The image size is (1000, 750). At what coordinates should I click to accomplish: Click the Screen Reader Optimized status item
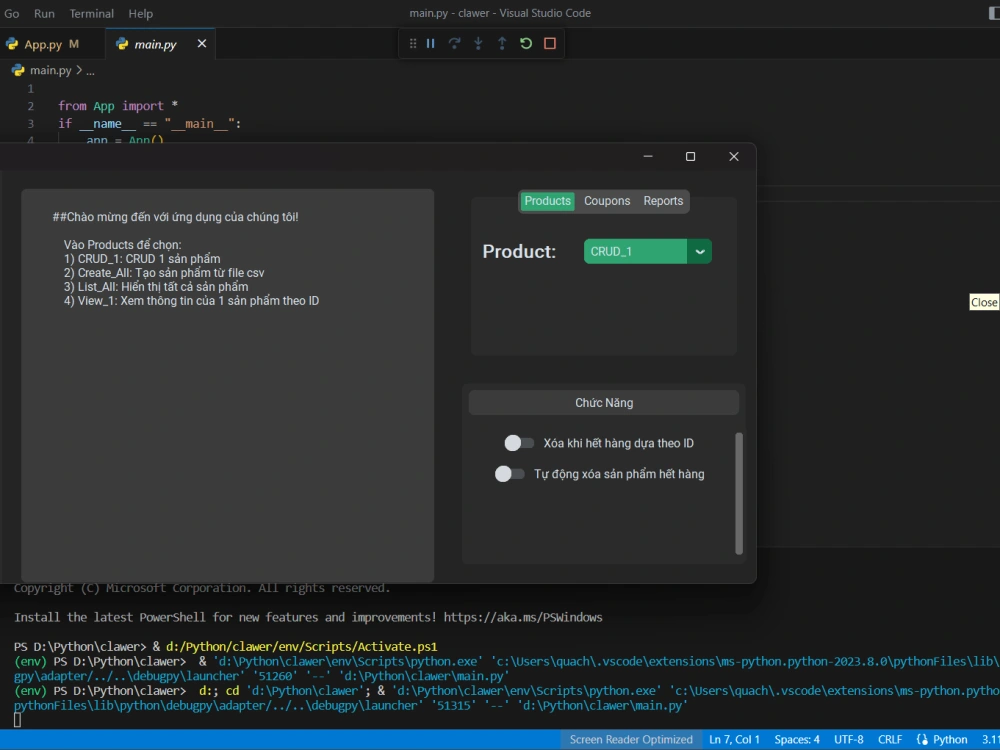point(631,739)
